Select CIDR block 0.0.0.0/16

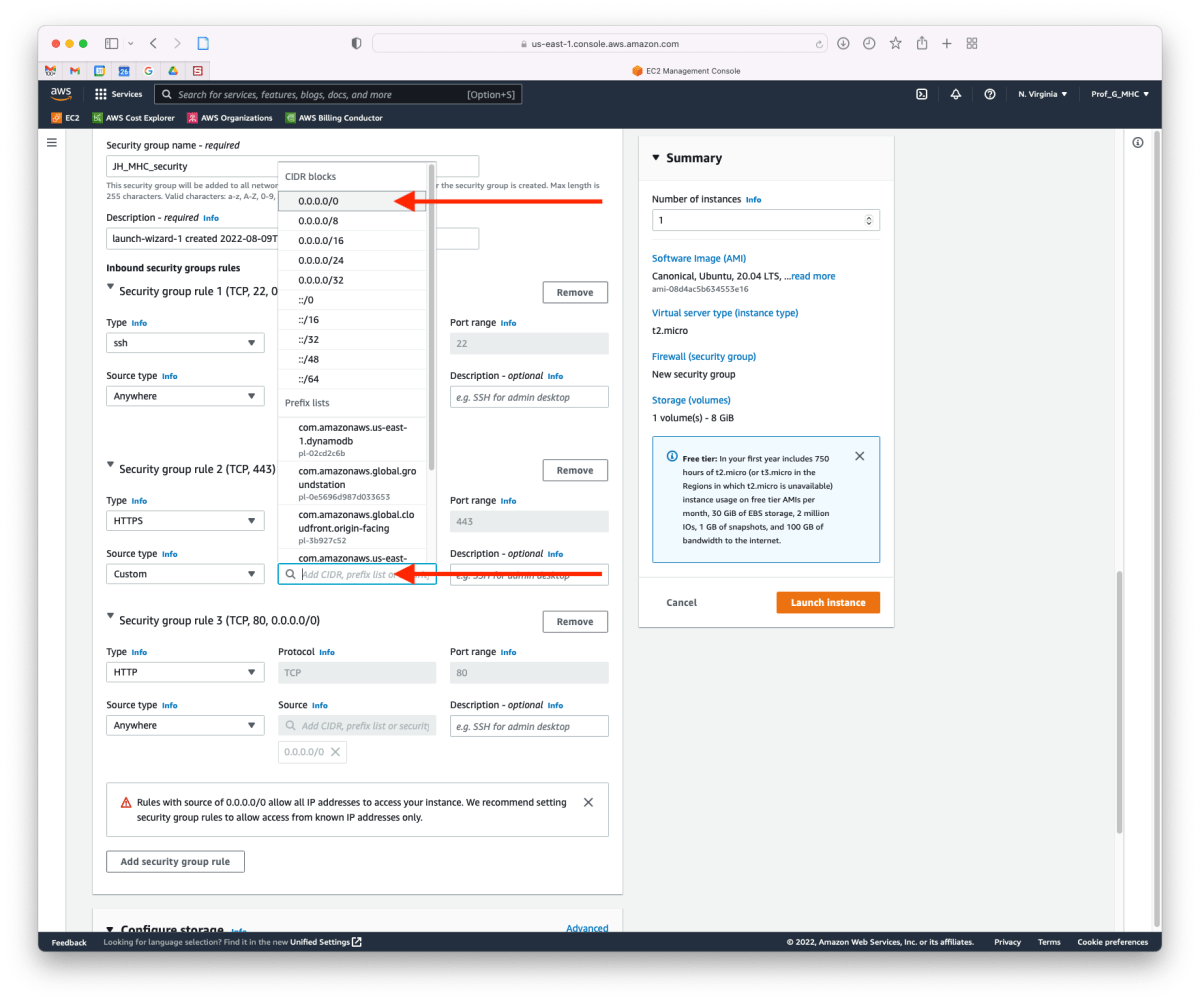coord(353,240)
